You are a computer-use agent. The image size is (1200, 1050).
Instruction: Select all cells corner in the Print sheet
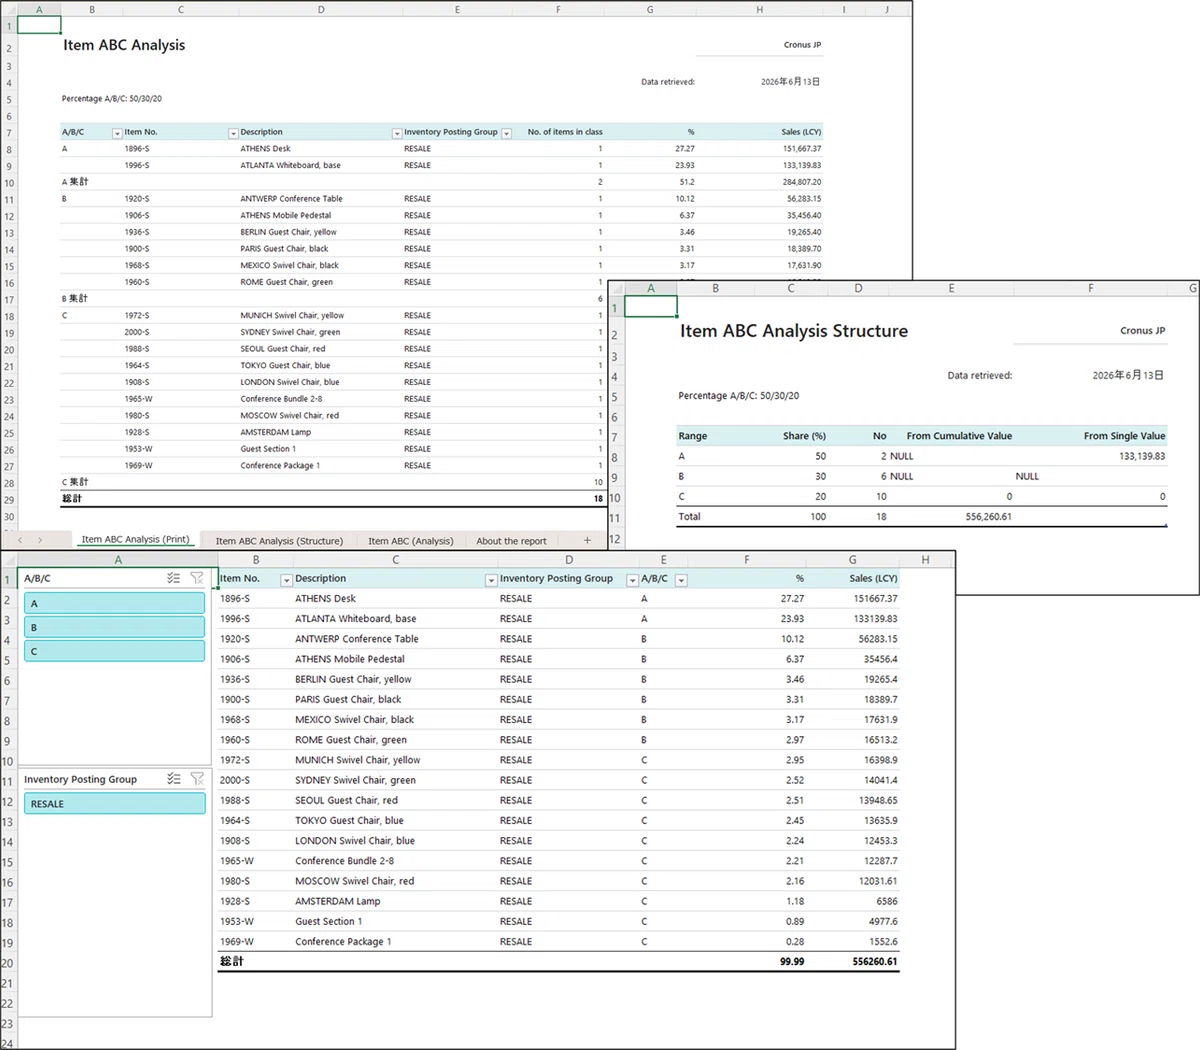(x=8, y=9)
